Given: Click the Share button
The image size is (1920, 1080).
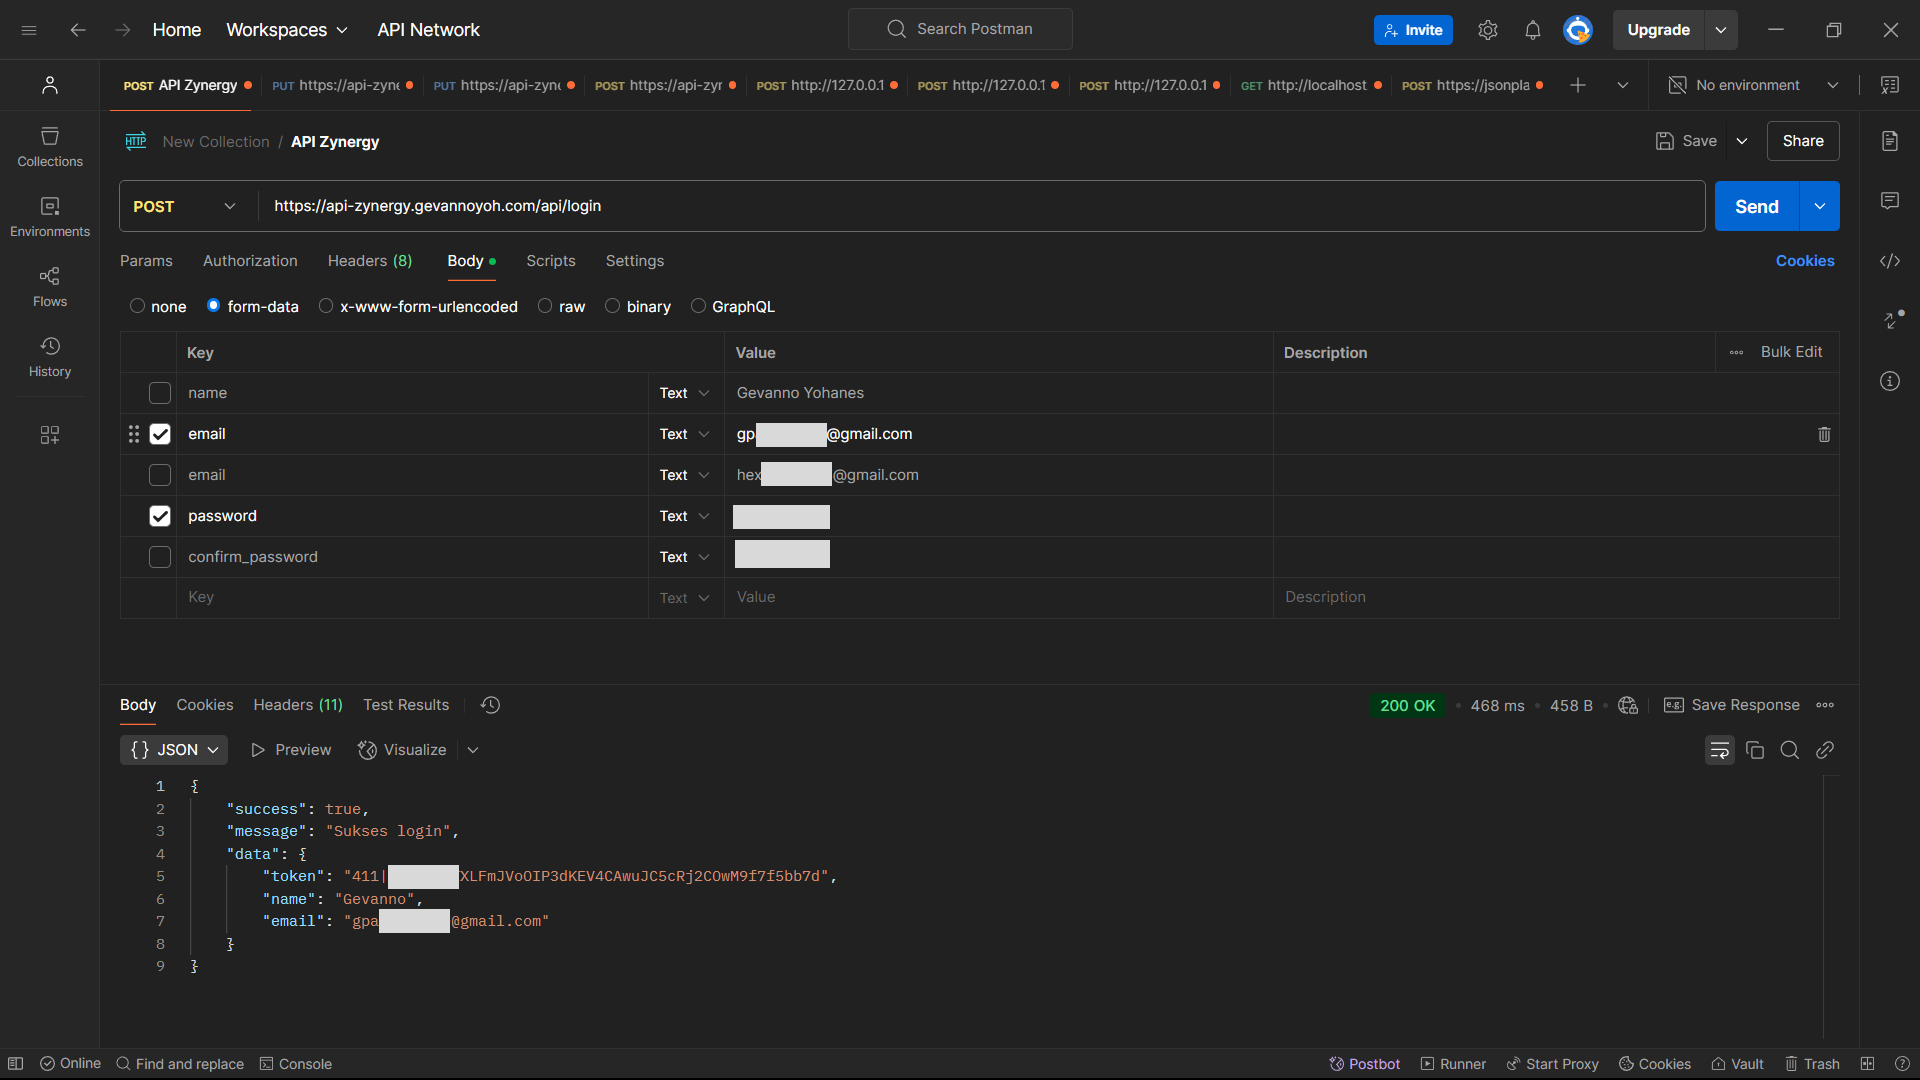Looking at the screenshot, I should coord(1803,141).
